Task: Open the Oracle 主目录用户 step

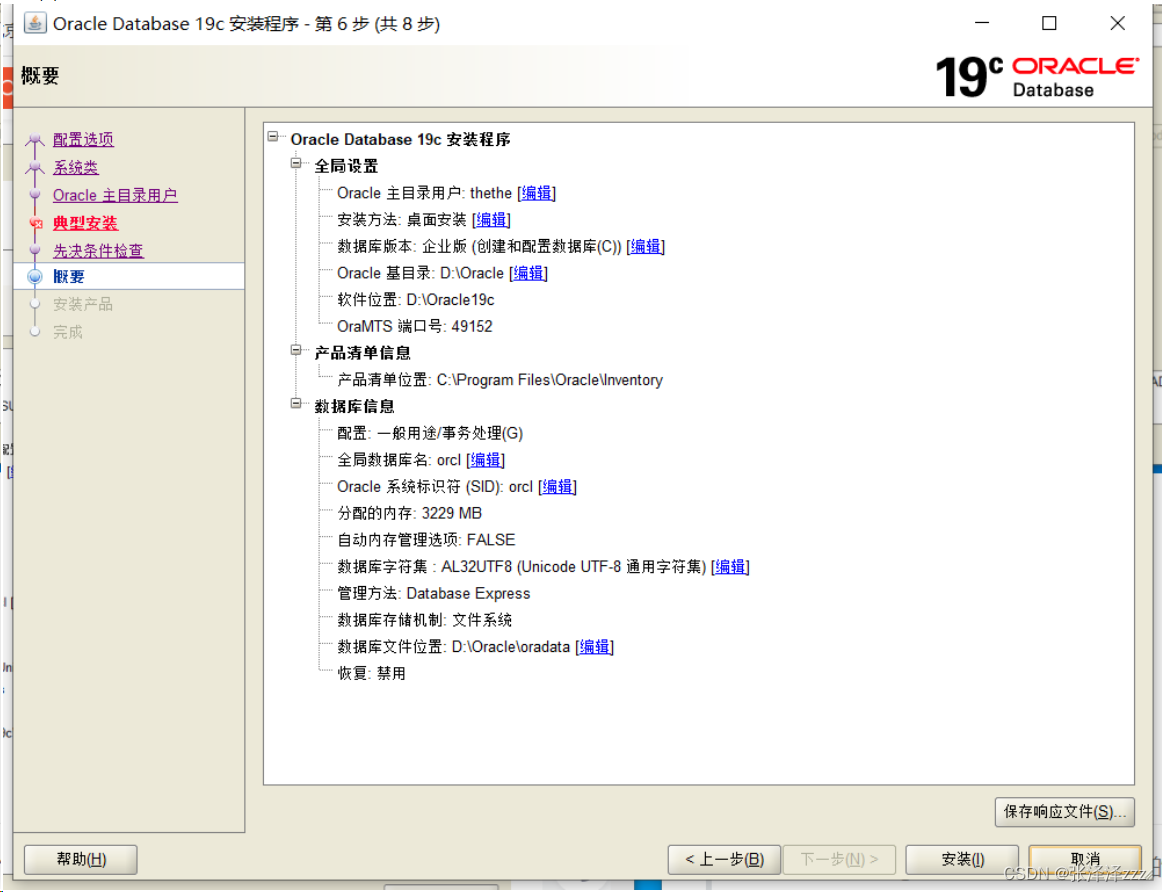Action: click(x=115, y=196)
